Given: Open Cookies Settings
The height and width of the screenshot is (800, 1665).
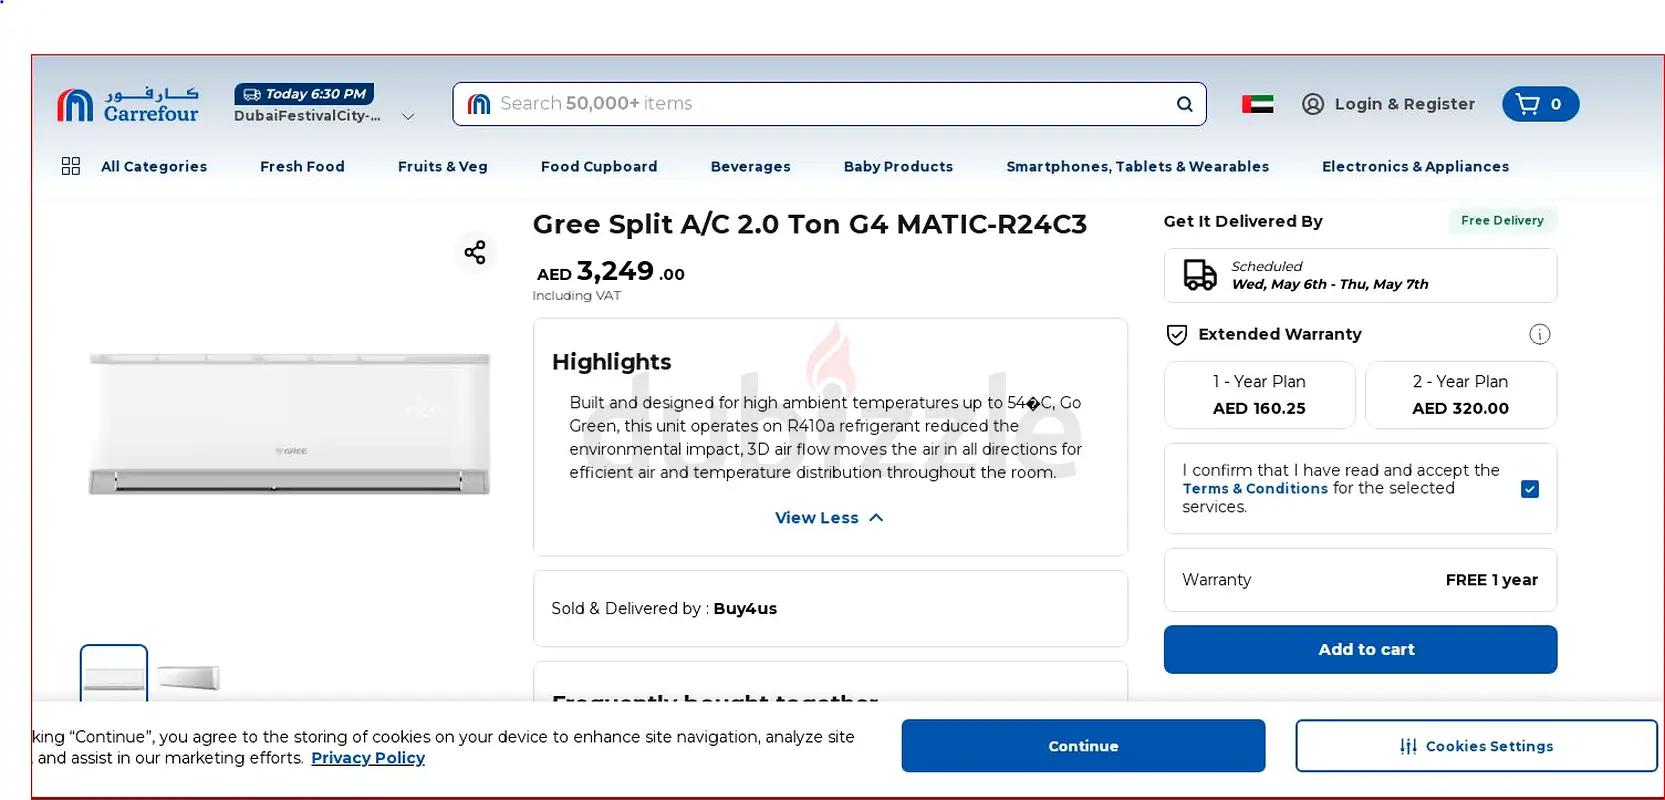Looking at the screenshot, I should (x=1476, y=746).
